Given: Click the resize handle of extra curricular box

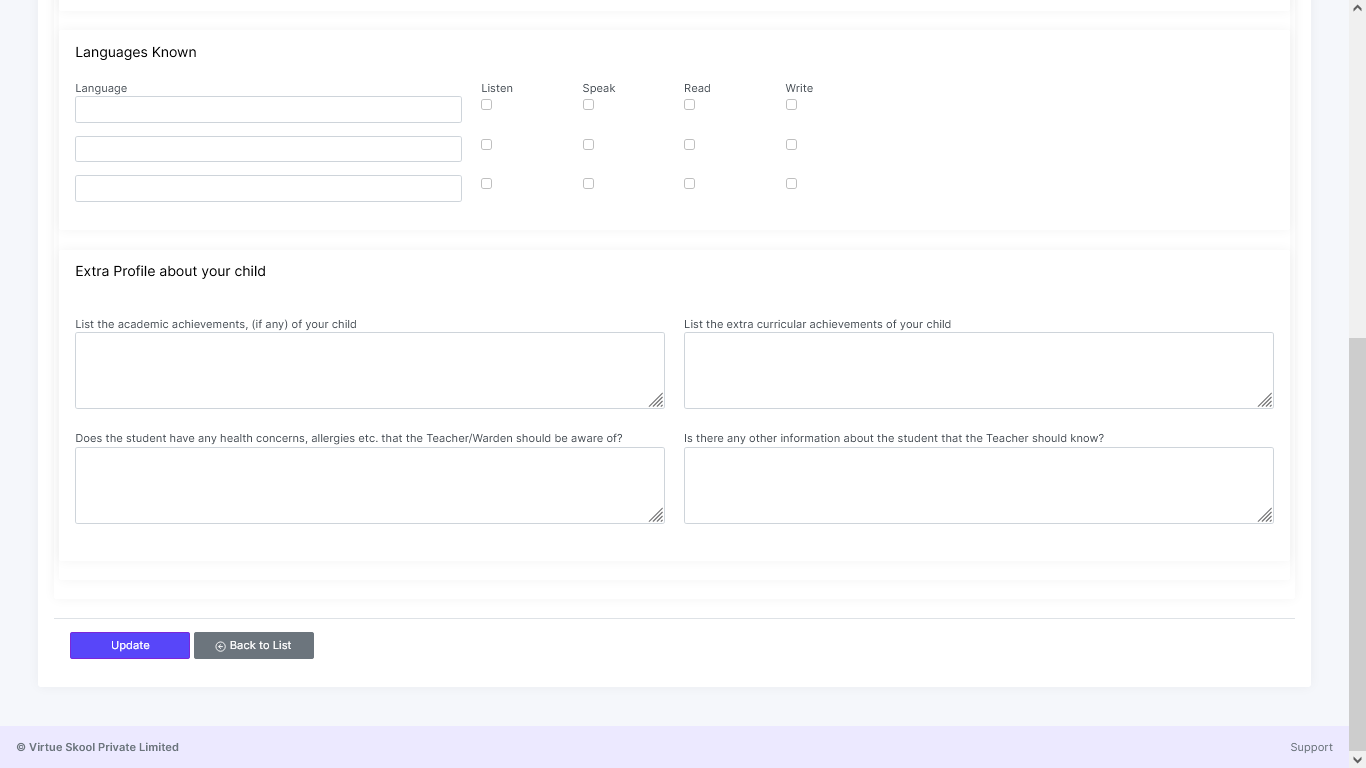Looking at the screenshot, I should [1265, 400].
